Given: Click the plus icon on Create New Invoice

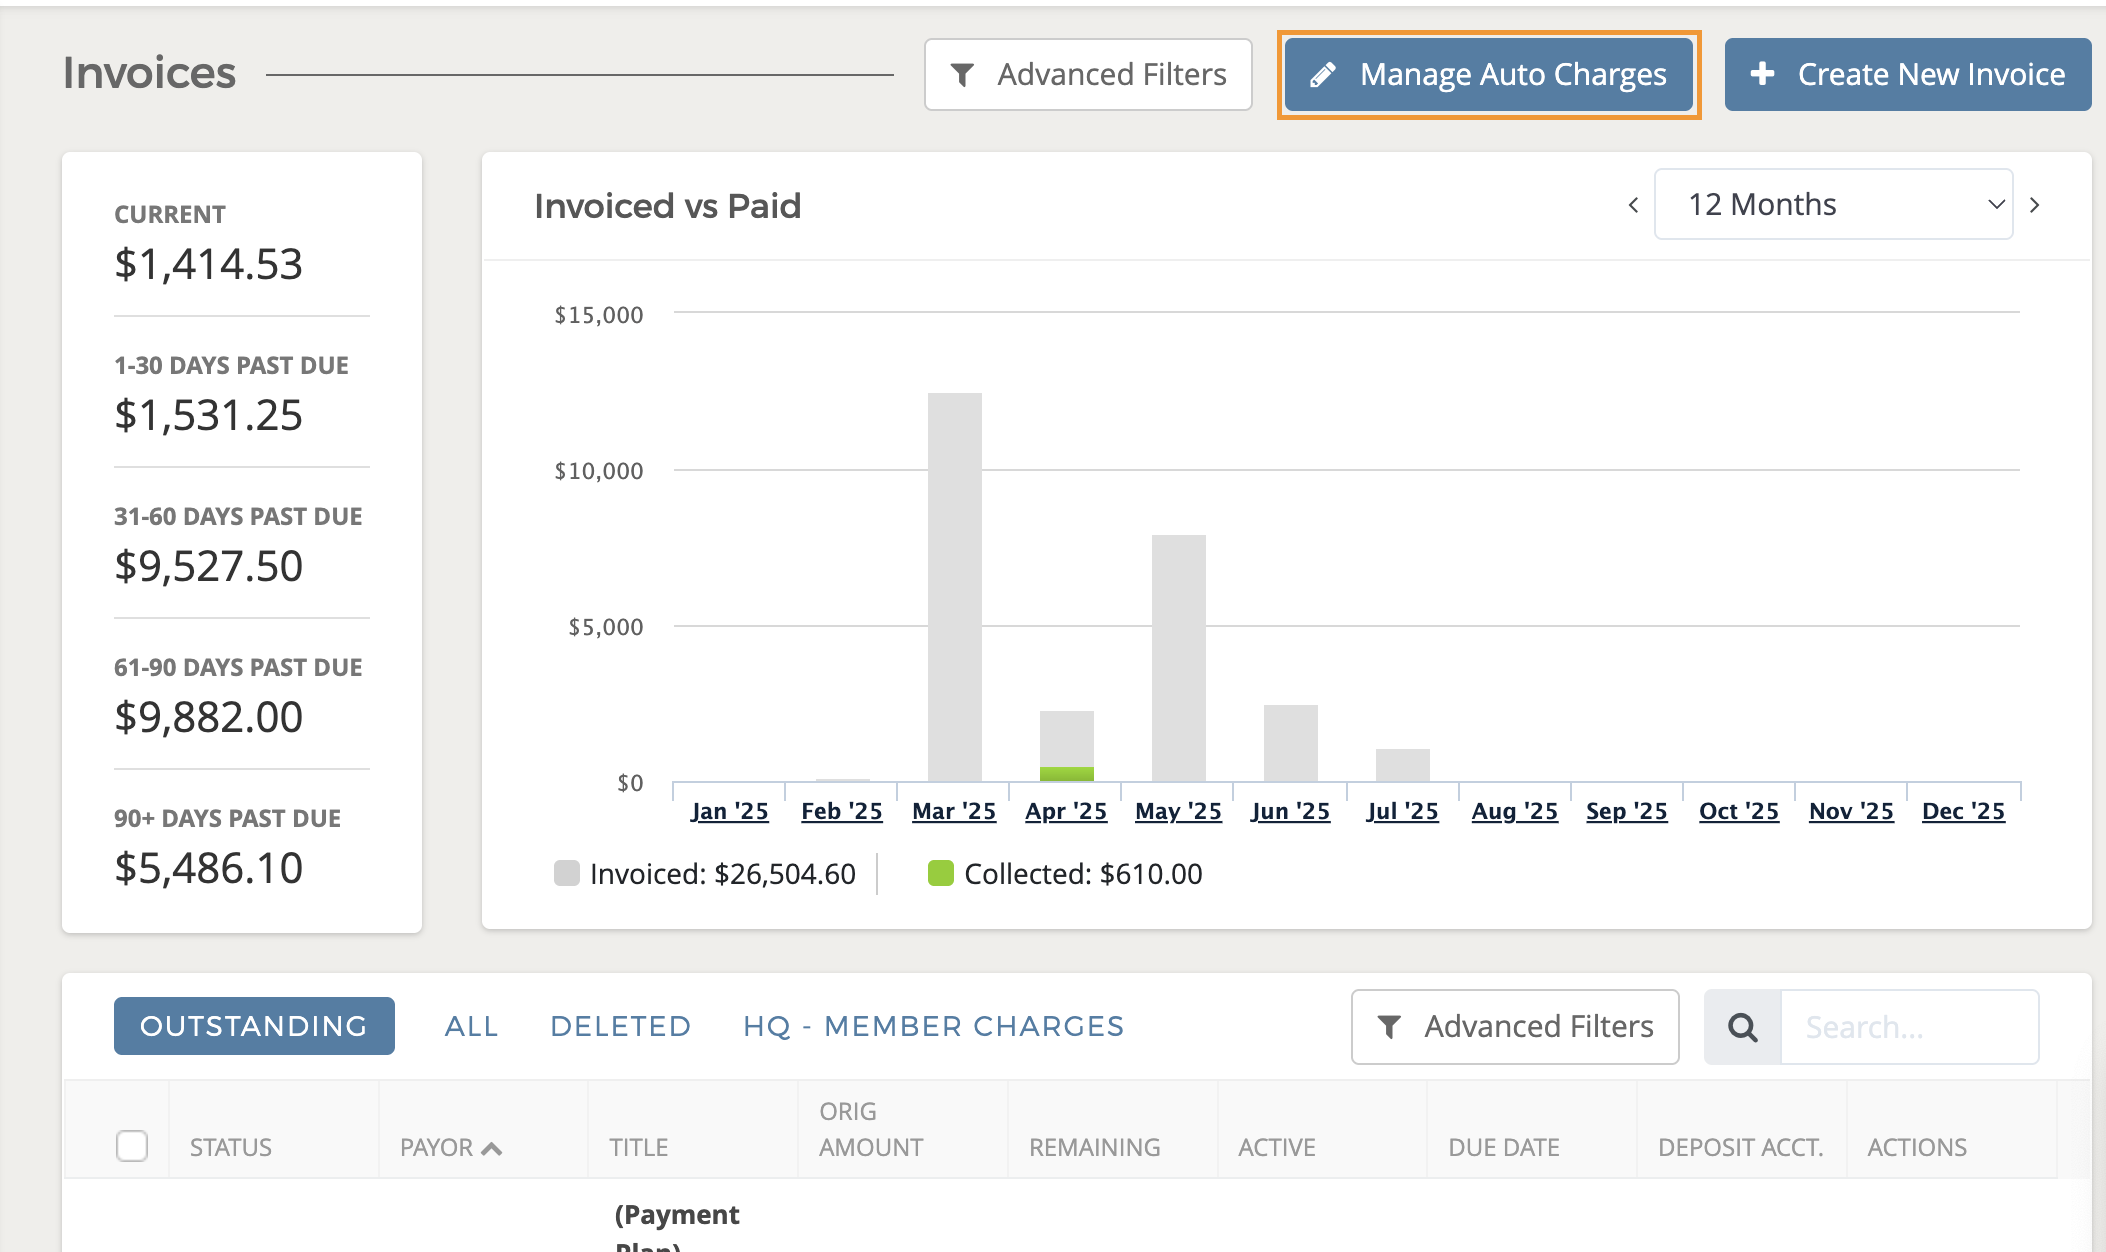Looking at the screenshot, I should (x=1763, y=73).
